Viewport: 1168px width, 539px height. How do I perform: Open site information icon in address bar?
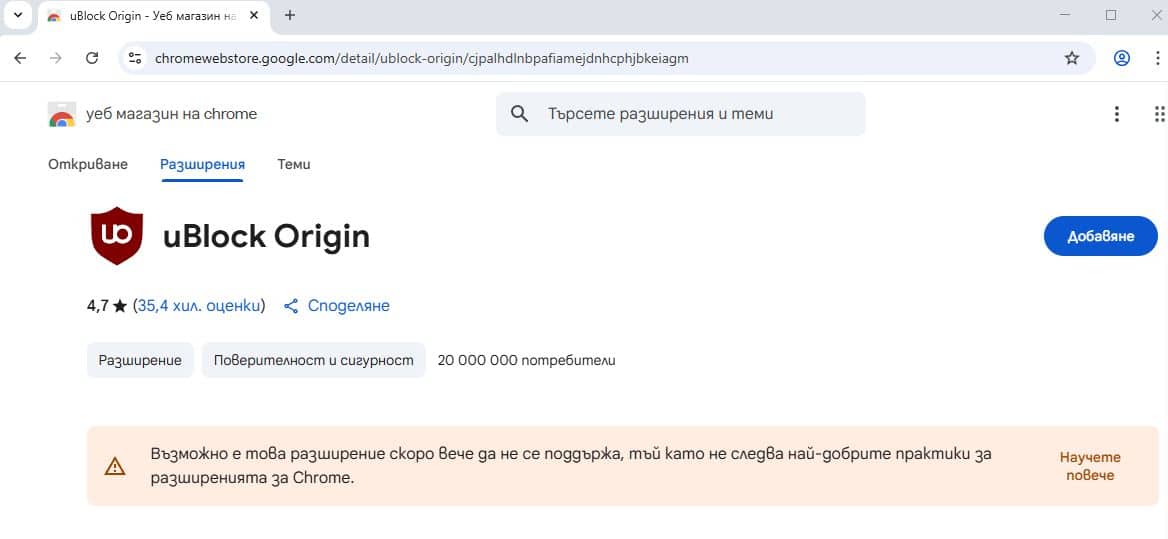pos(135,58)
